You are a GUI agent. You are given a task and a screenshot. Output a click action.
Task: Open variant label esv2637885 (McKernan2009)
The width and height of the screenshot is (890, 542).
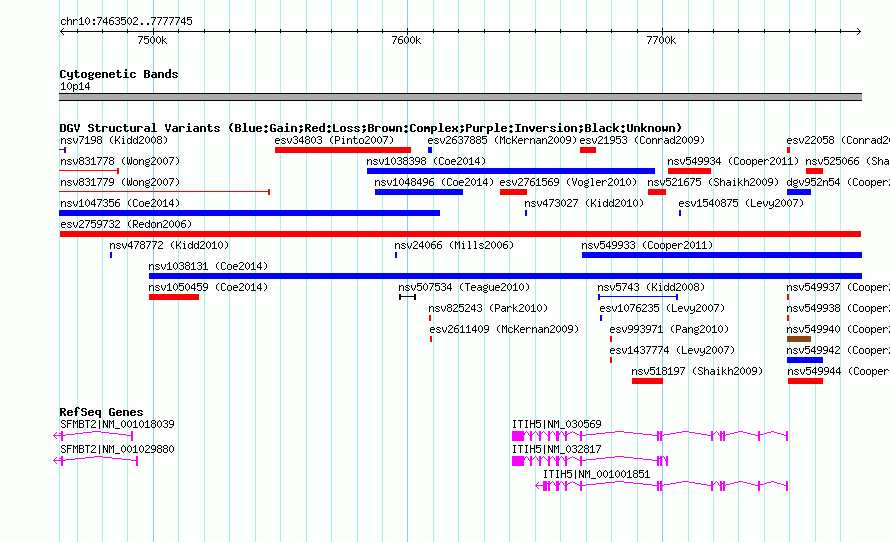[x=502, y=140]
